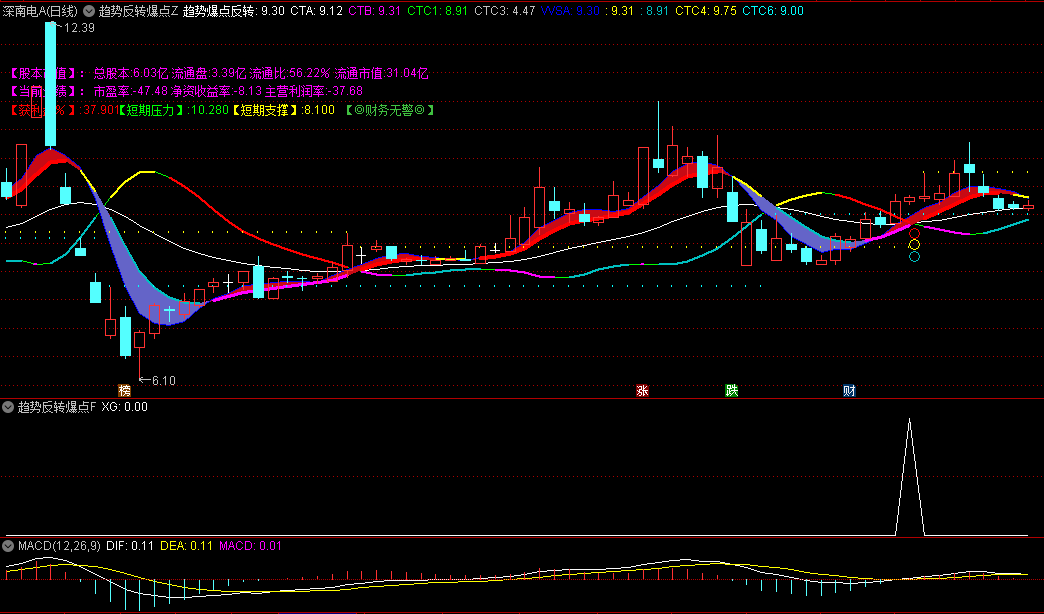
Task: Click the red circle signal marker
Action: pyautogui.click(x=914, y=233)
